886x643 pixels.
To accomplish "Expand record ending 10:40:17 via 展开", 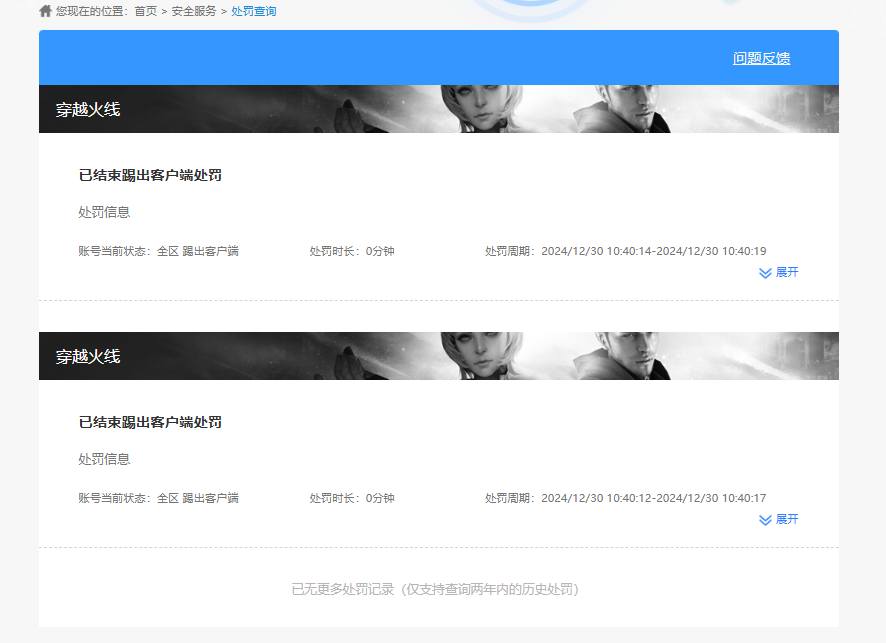I will pos(779,519).
